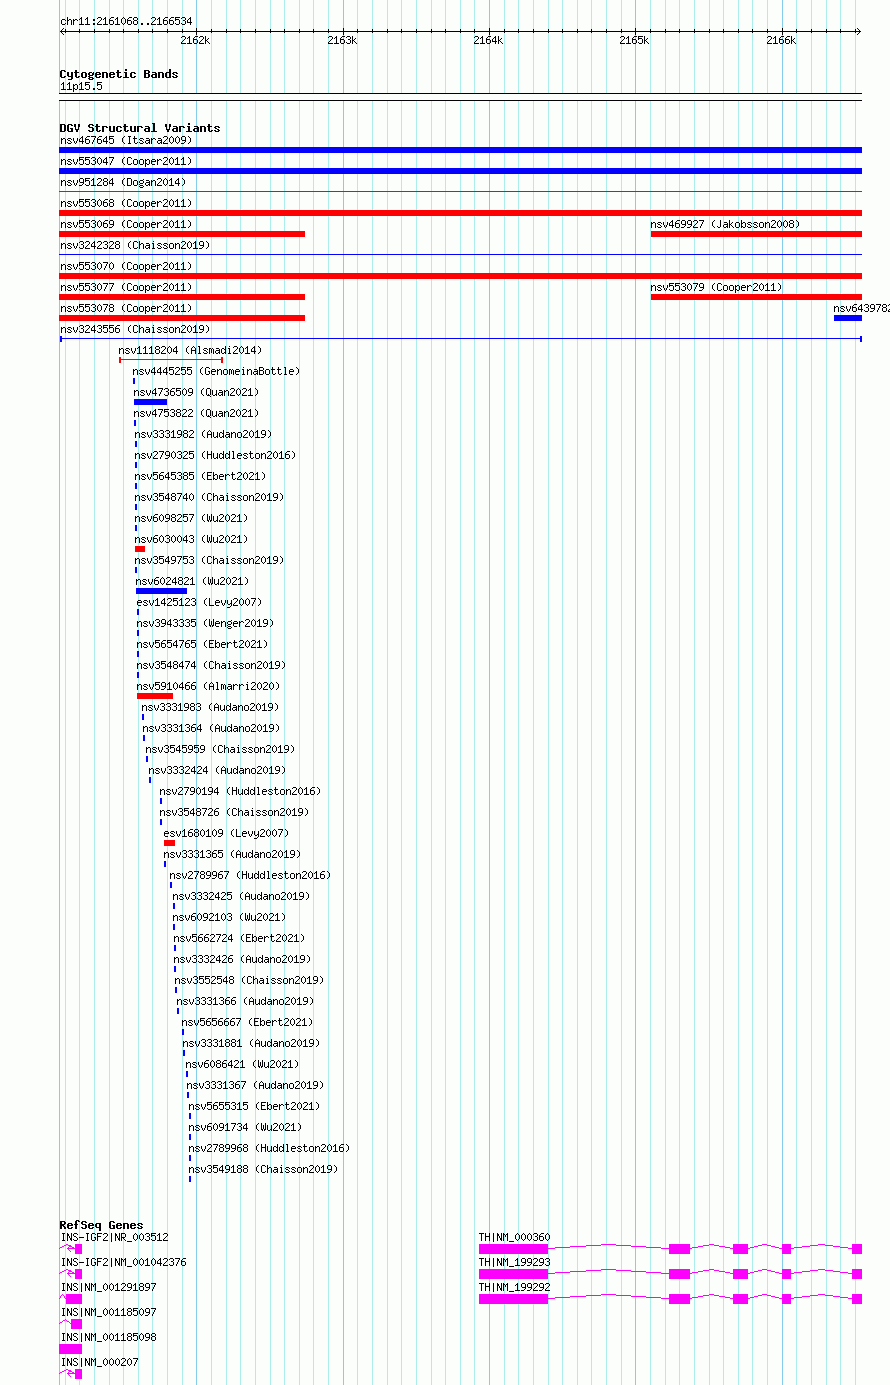Image resolution: width=890 pixels, height=1385 pixels.
Task: Open the TH|NM_199293 gene transcript
Action: [670, 1274]
